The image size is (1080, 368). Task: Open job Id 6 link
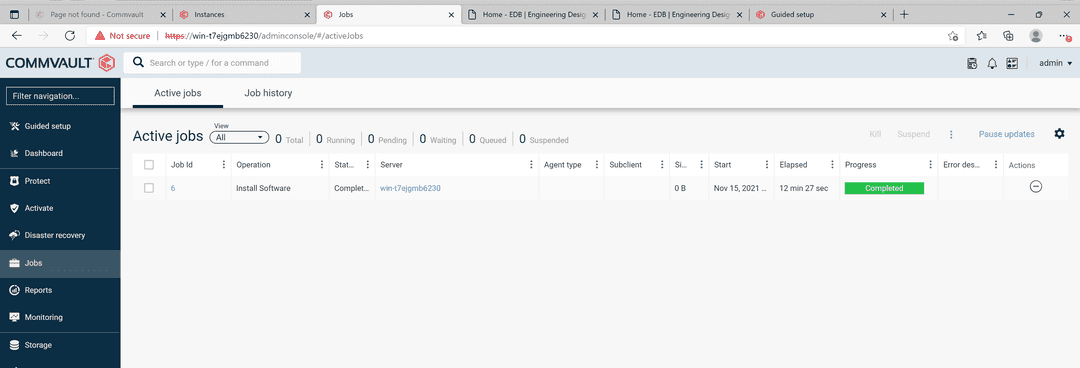[x=173, y=188]
